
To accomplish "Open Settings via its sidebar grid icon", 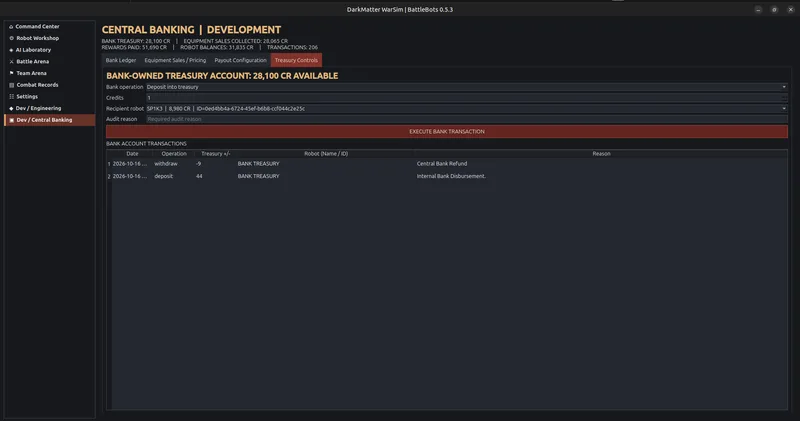I will [11, 96].
